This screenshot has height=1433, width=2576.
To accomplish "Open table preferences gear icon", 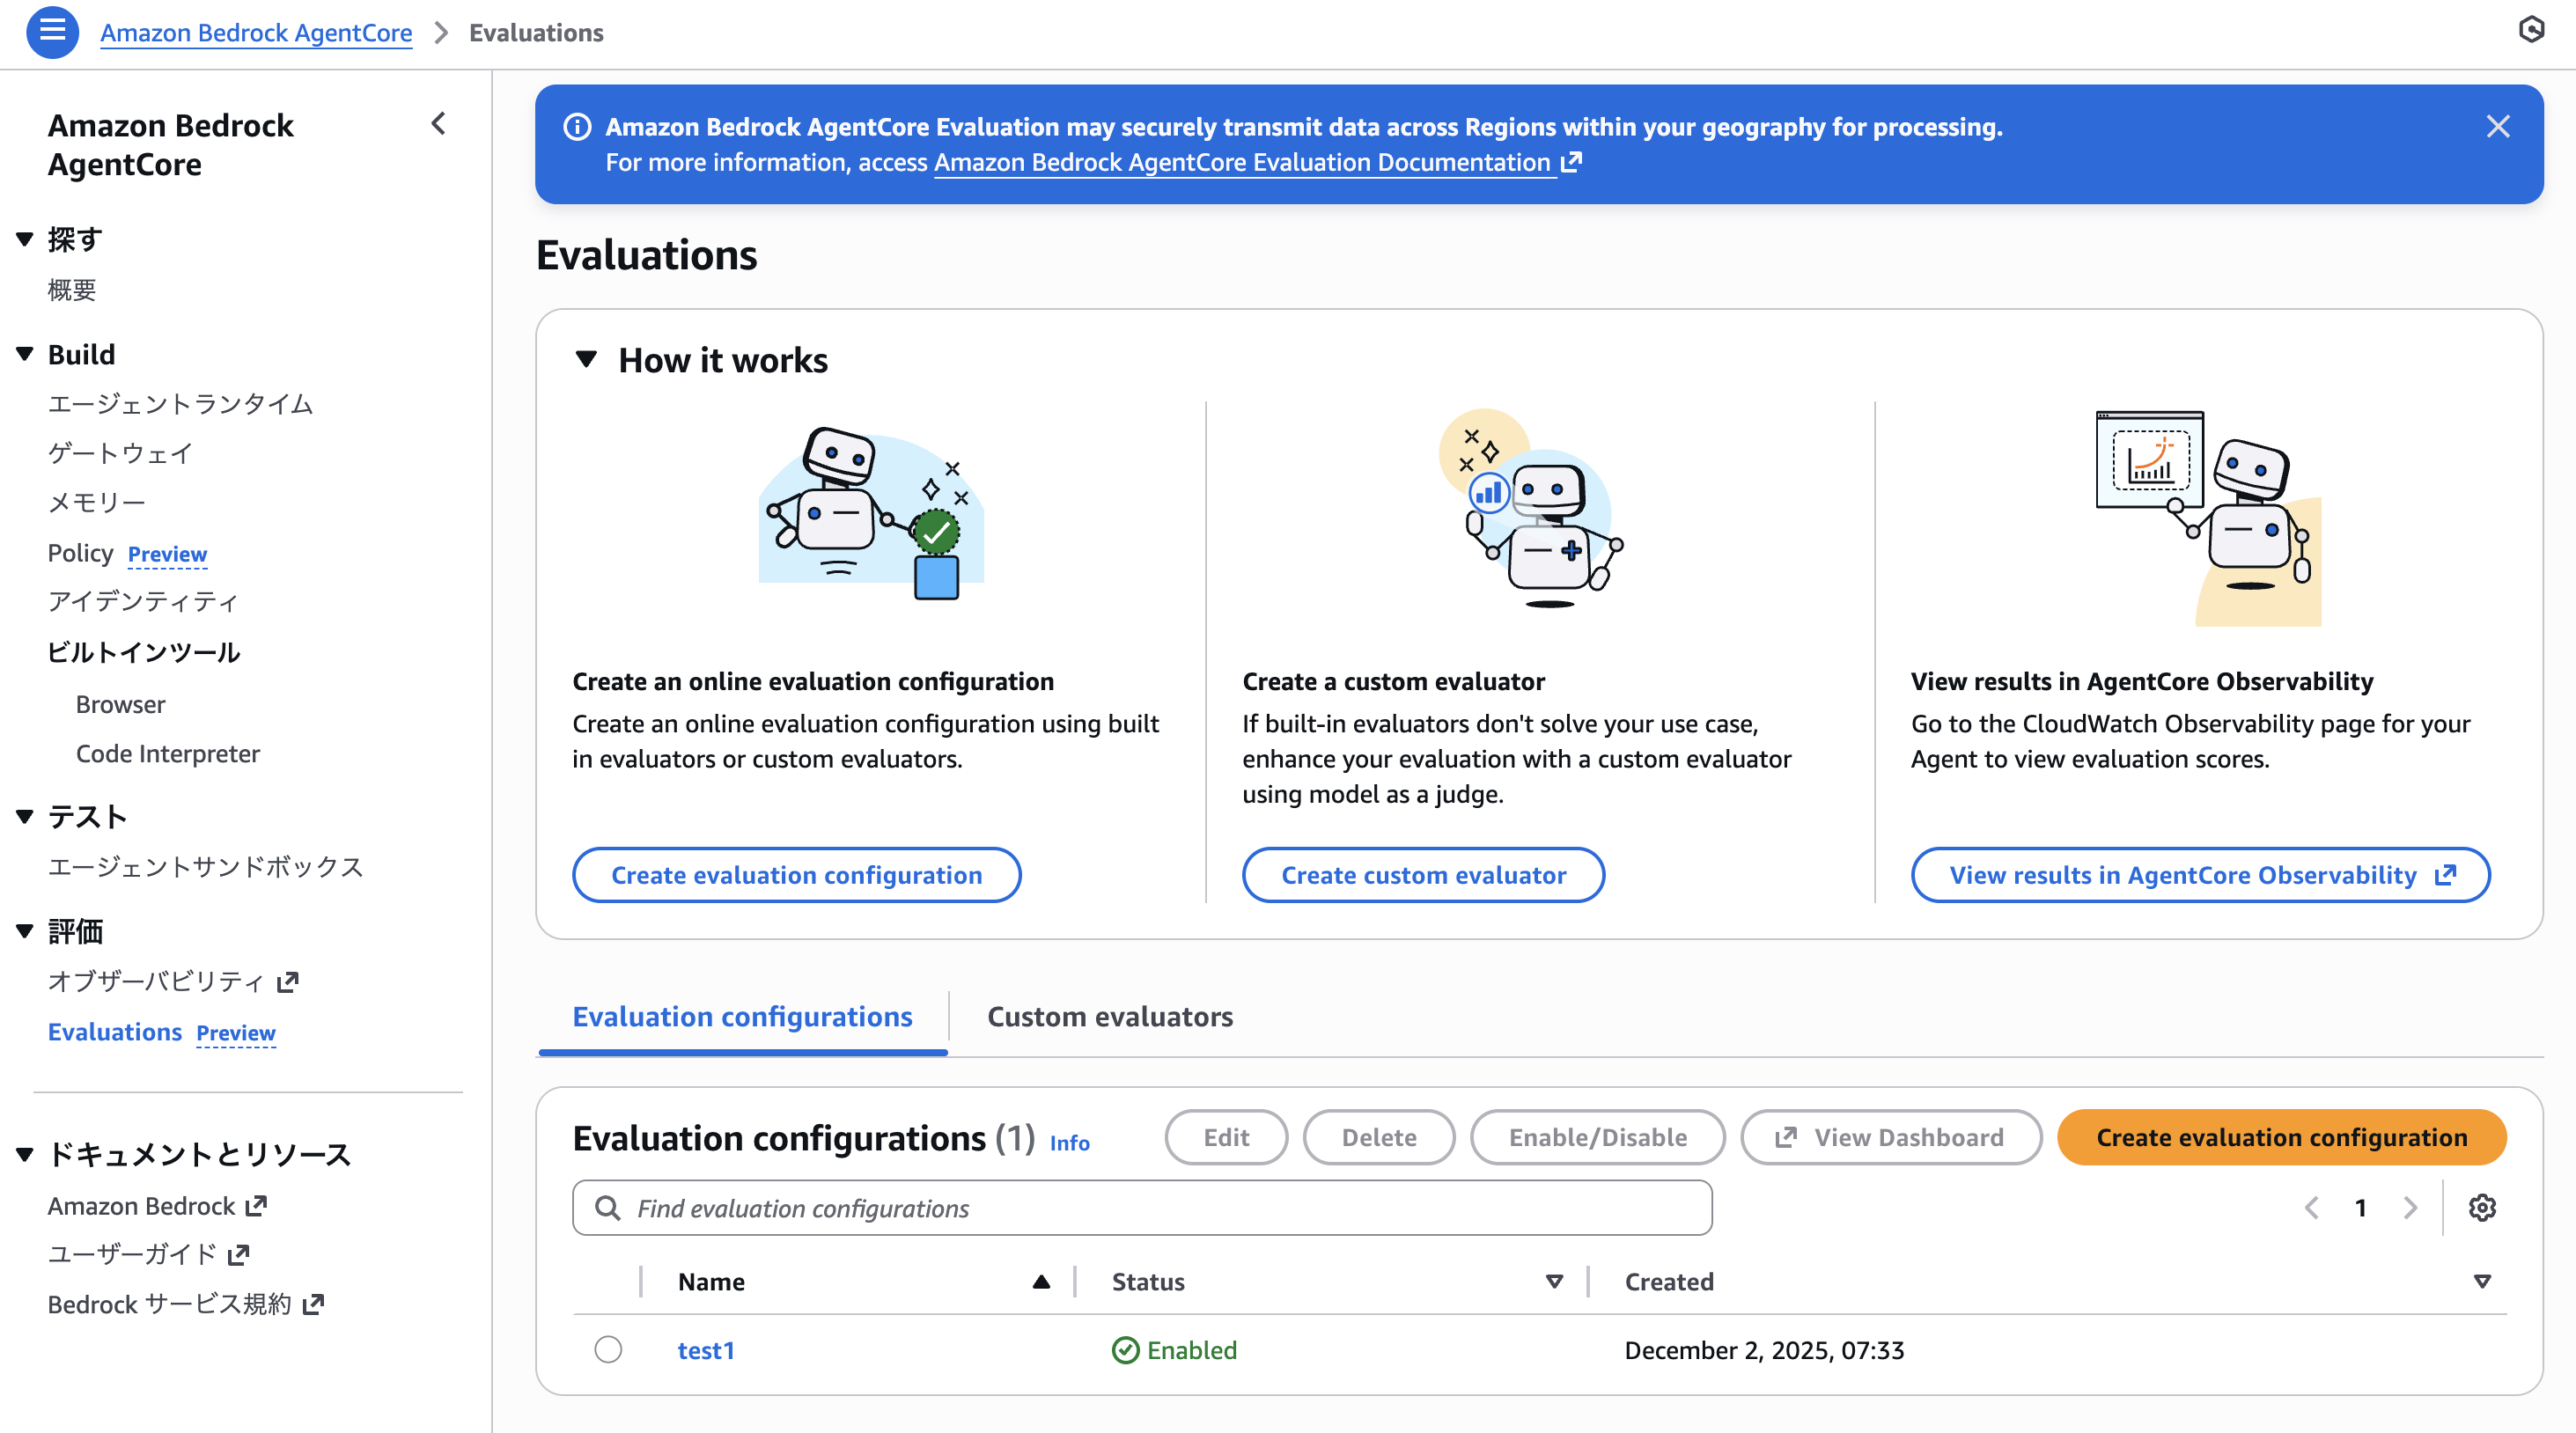I will tap(2481, 1208).
